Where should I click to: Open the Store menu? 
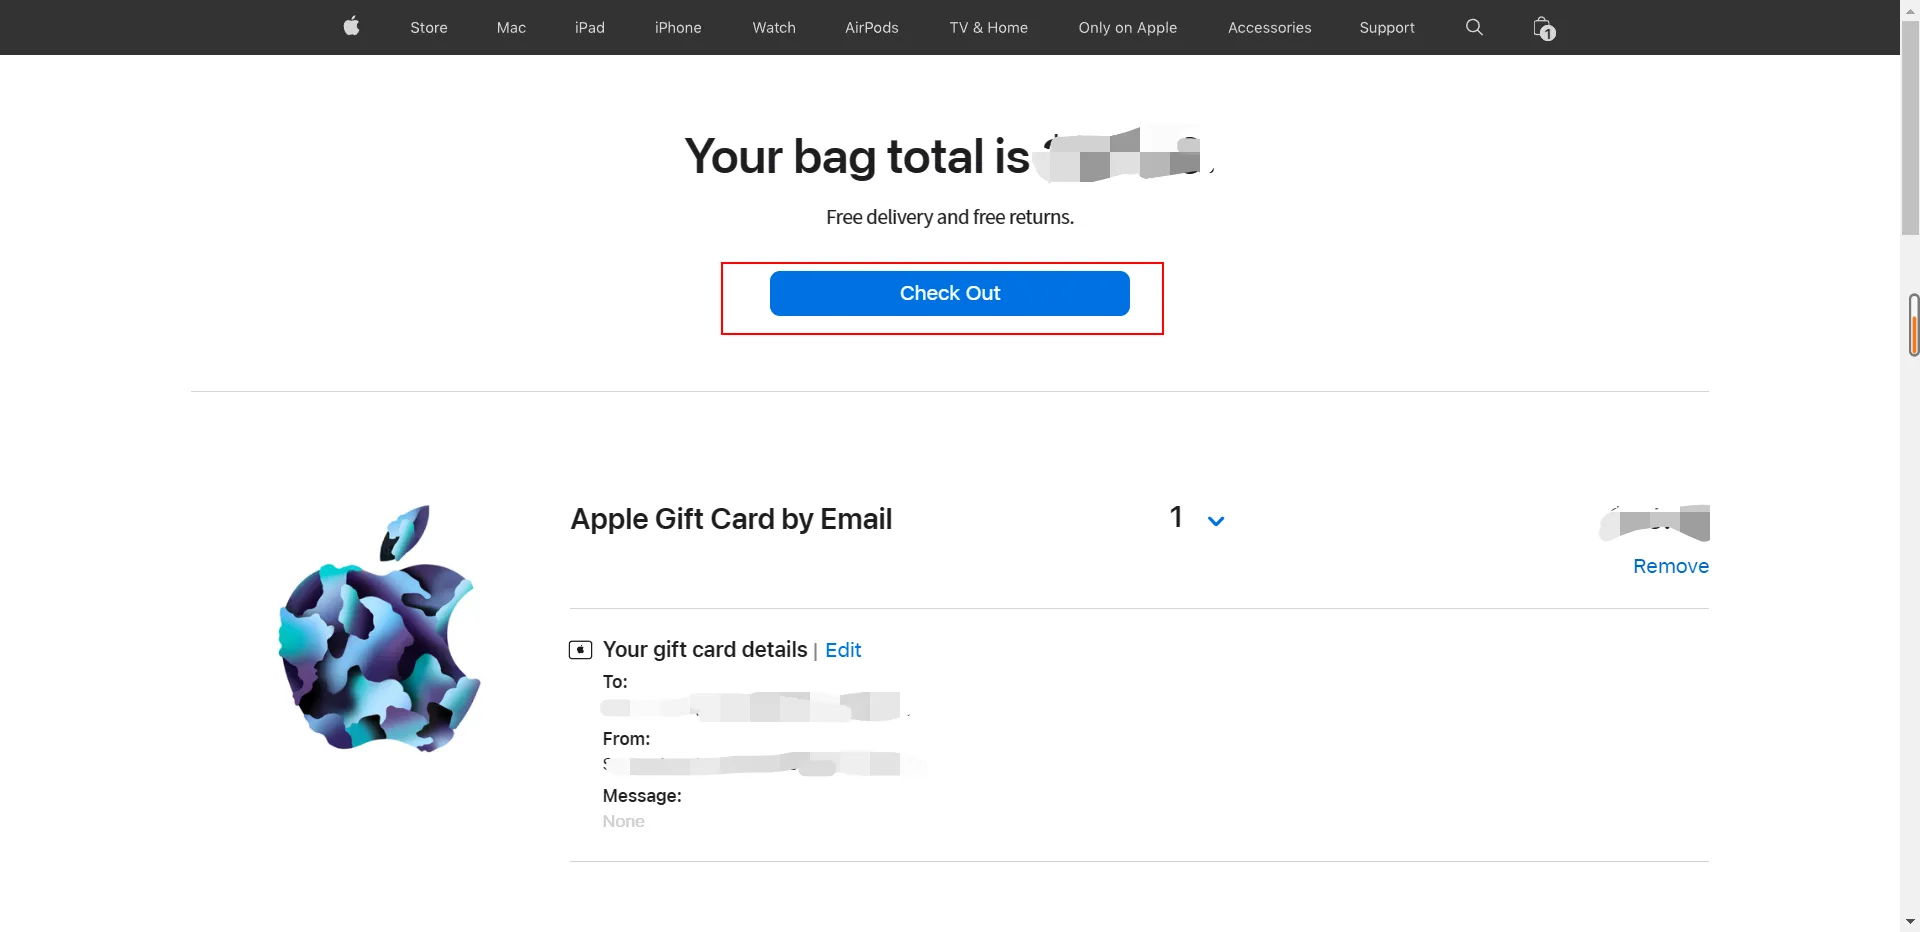click(x=428, y=28)
